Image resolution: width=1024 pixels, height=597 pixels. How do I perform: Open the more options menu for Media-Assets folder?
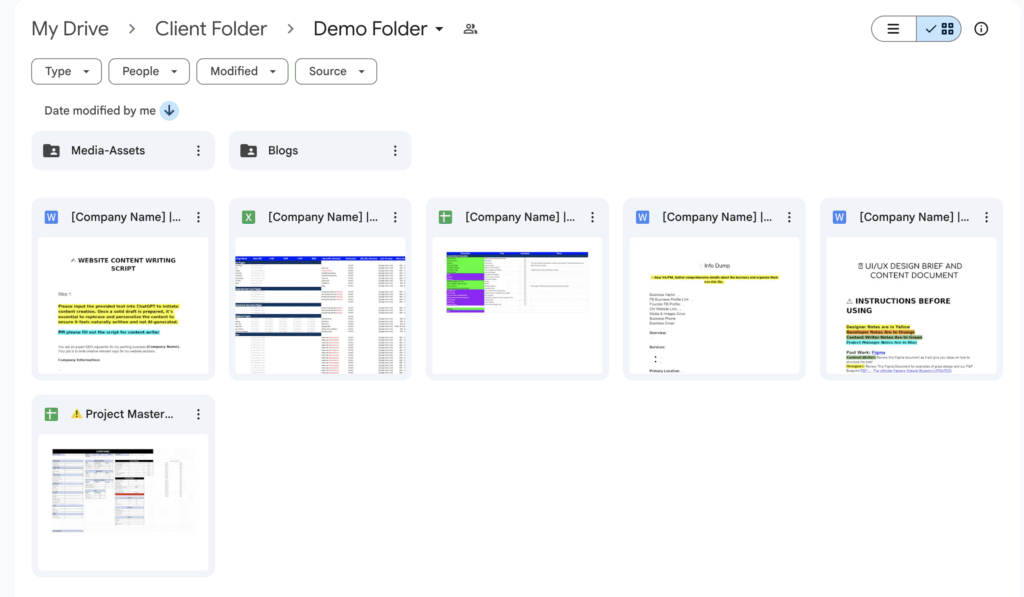[x=198, y=151]
